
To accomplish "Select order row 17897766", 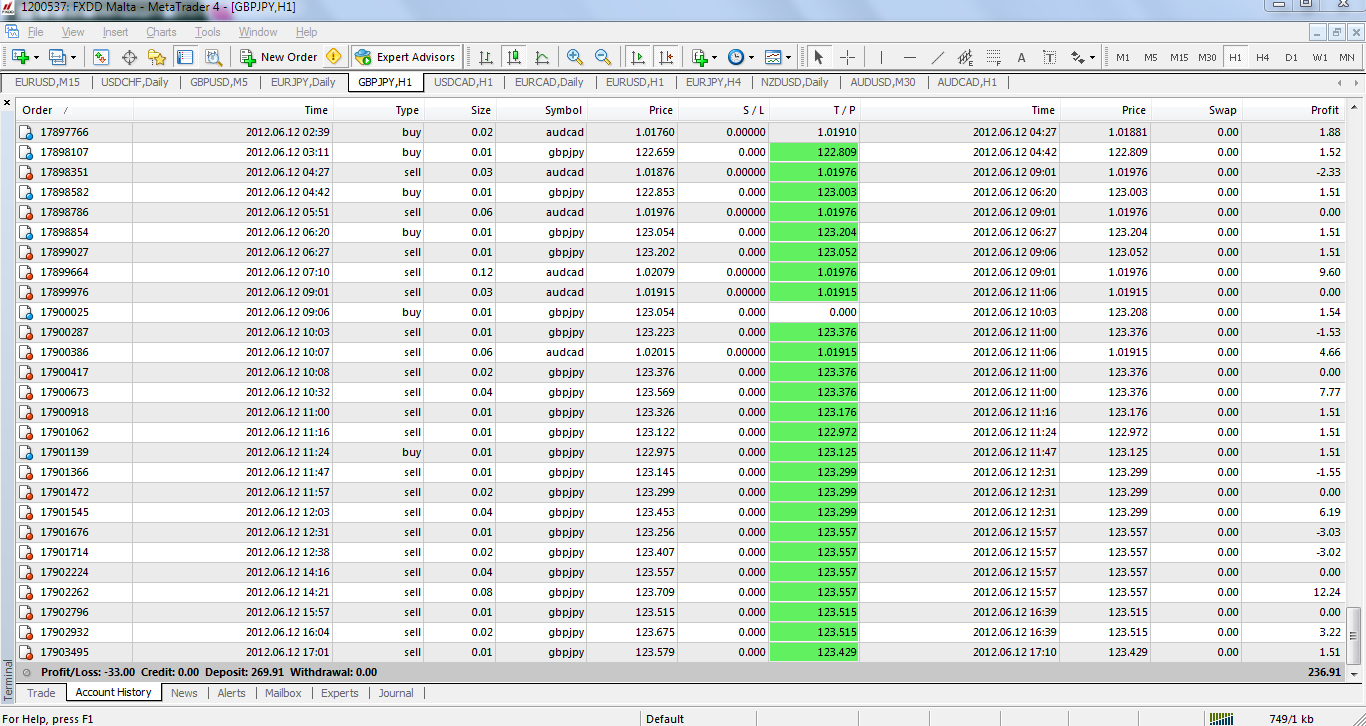I will click(x=681, y=132).
